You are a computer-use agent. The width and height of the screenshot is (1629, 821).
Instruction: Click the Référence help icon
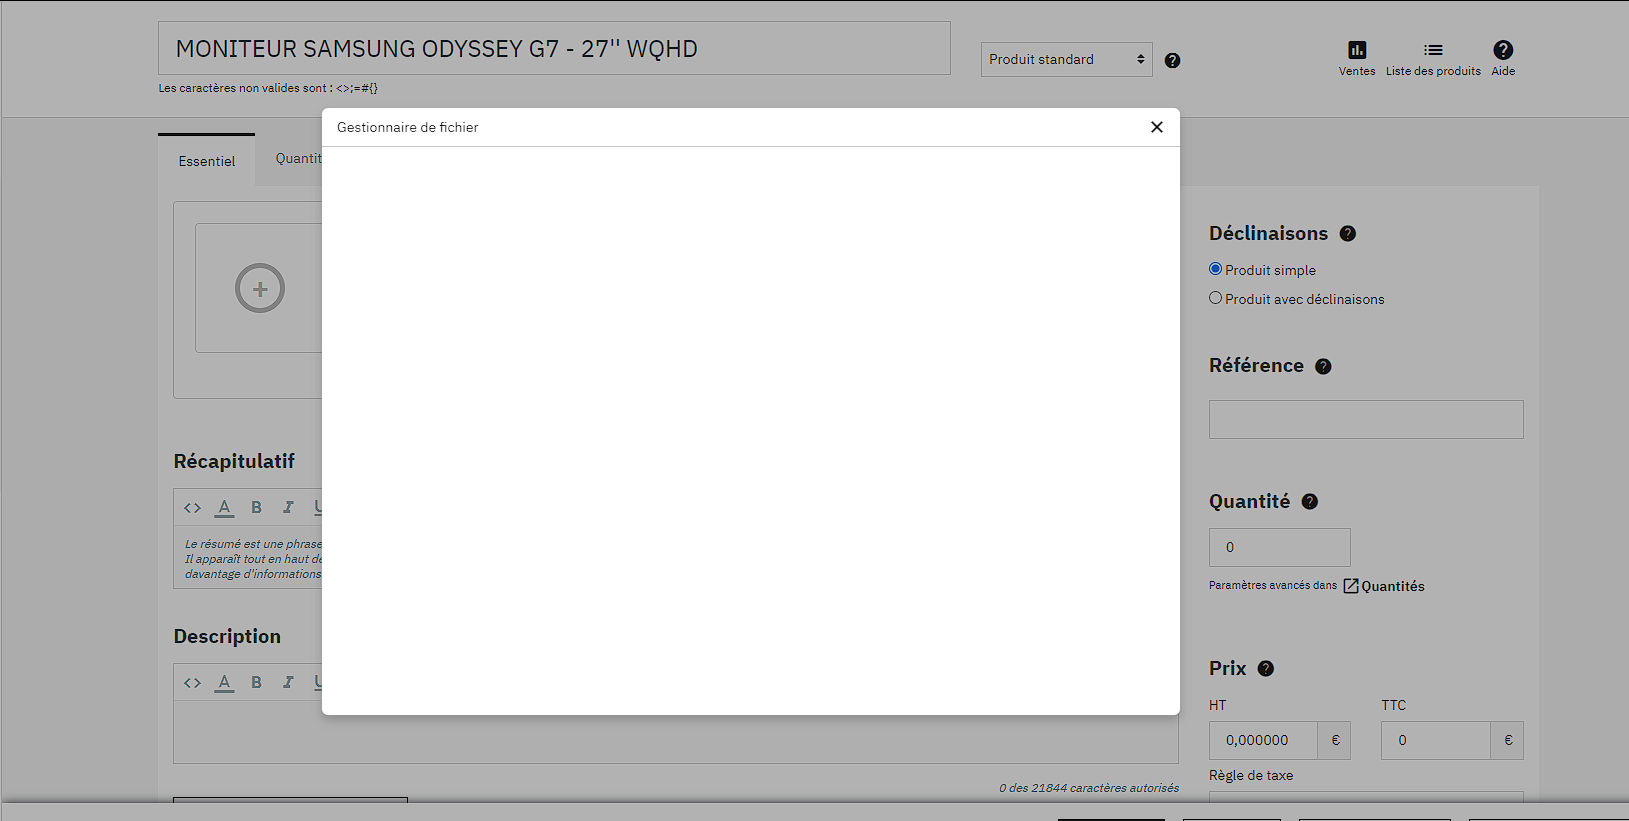click(1323, 367)
